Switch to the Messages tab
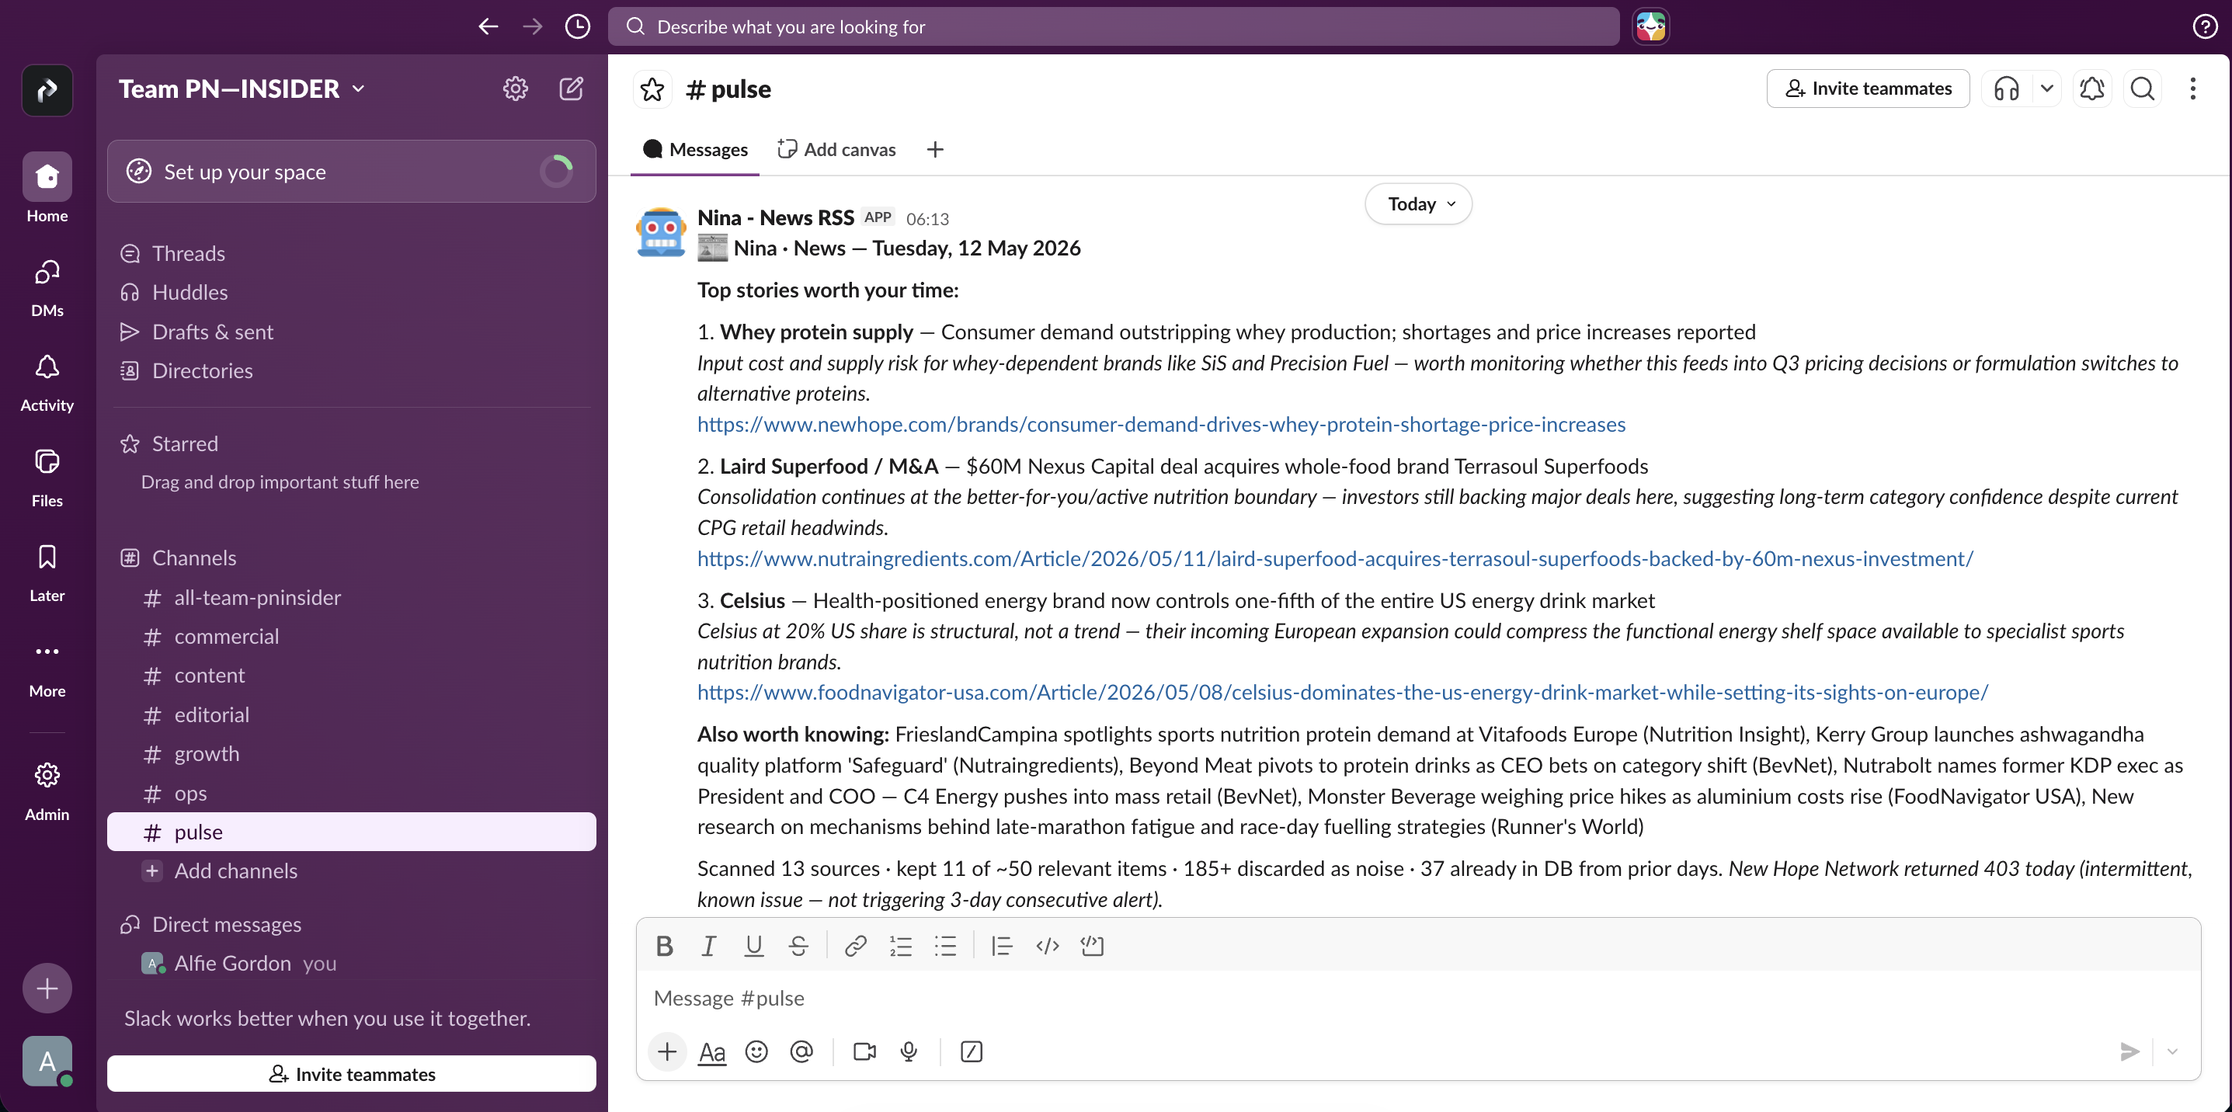The height and width of the screenshot is (1112, 2232). (696, 149)
